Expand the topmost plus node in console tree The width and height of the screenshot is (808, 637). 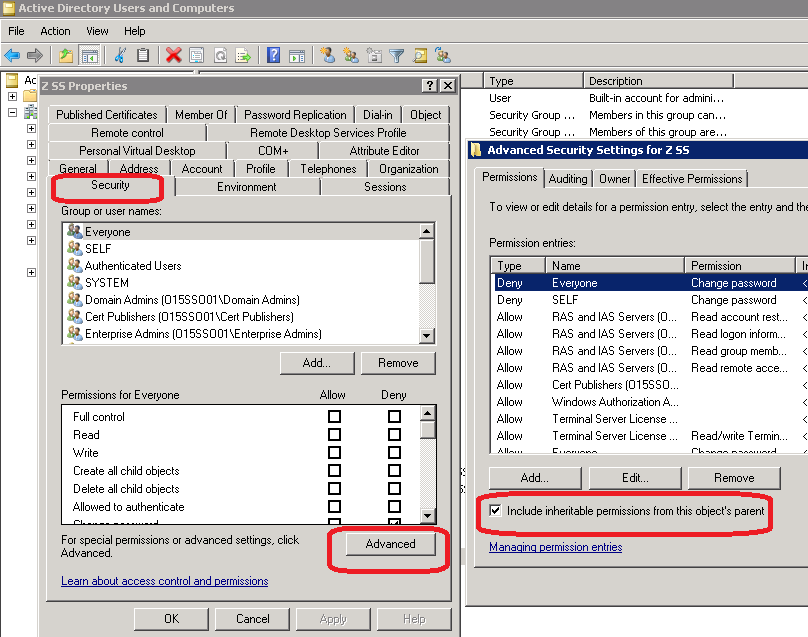tap(13, 96)
